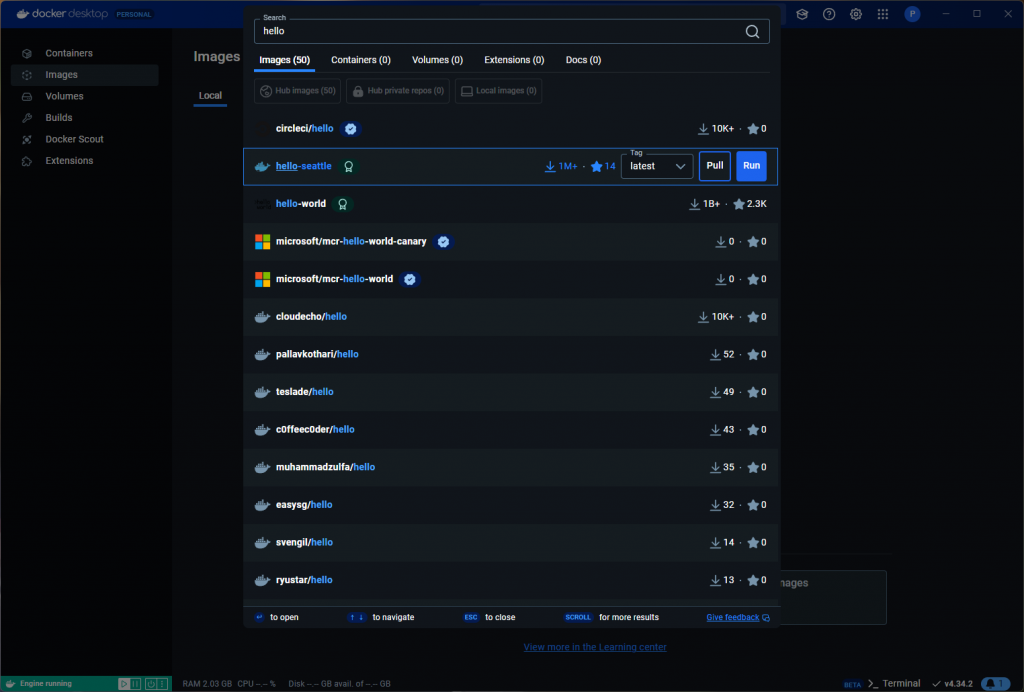1024x692 pixels.
Task: Click the download icon on hello-world row
Action: [694, 204]
